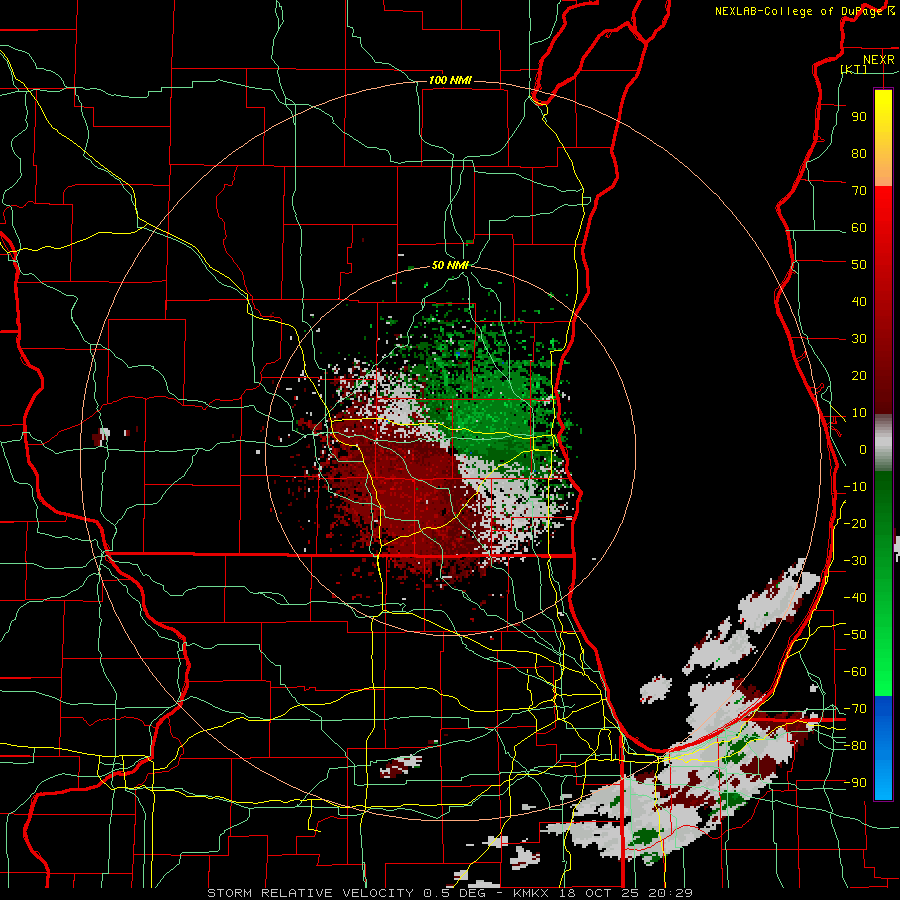Click the -20 value on the velocity scale

click(855, 523)
